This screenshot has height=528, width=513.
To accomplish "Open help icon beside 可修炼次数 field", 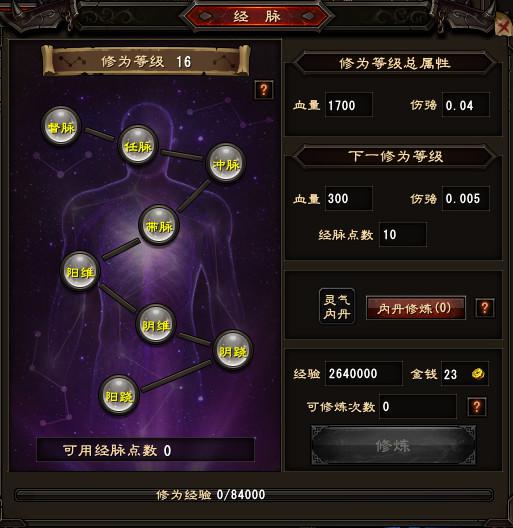I will pos(477,407).
